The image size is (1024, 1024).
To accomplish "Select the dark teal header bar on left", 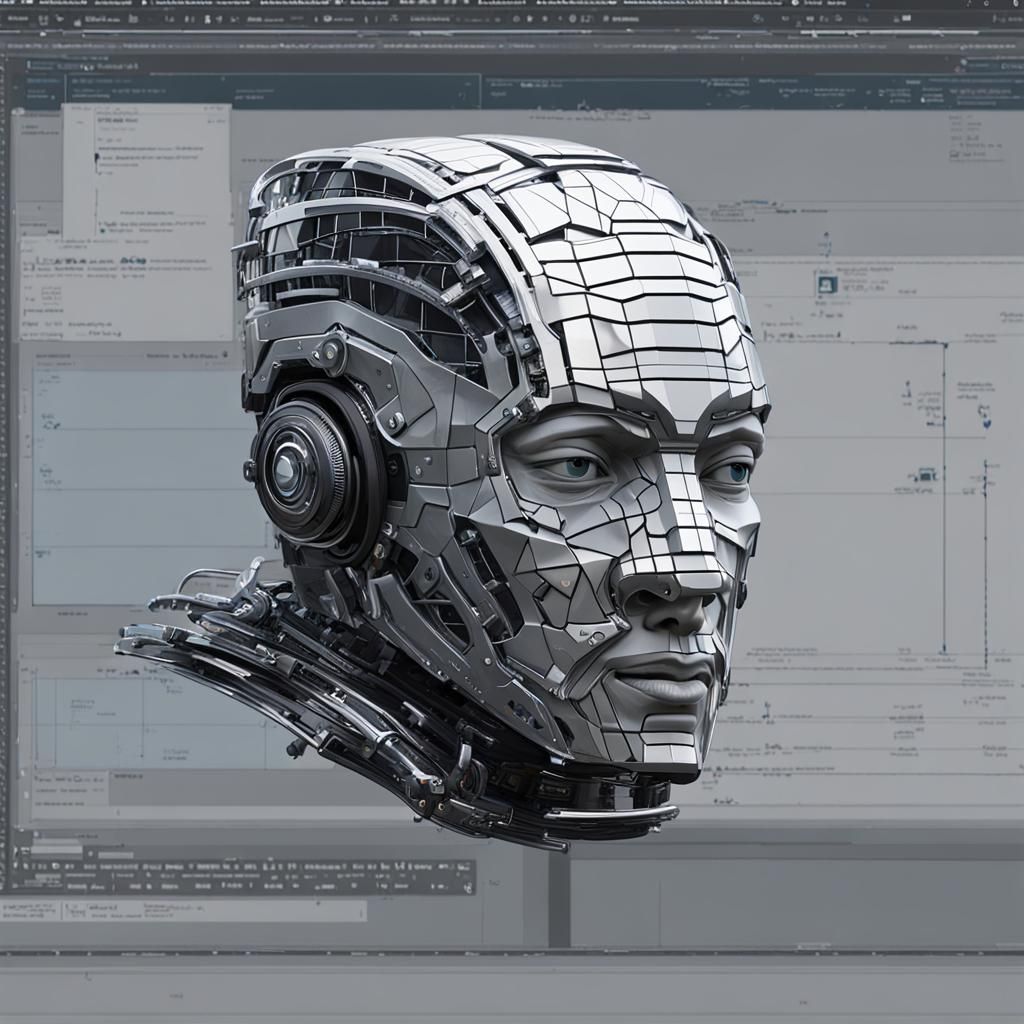I will [x=250, y=91].
